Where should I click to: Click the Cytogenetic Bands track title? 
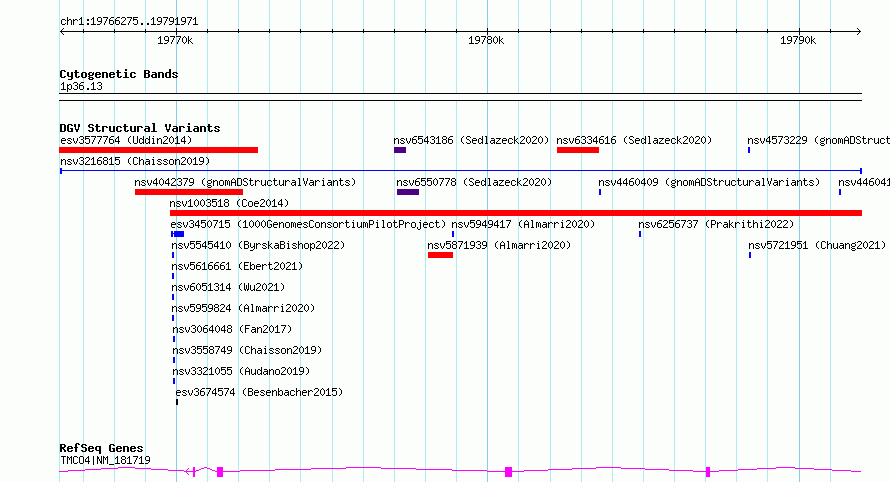pyautogui.click(x=119, y=74)
